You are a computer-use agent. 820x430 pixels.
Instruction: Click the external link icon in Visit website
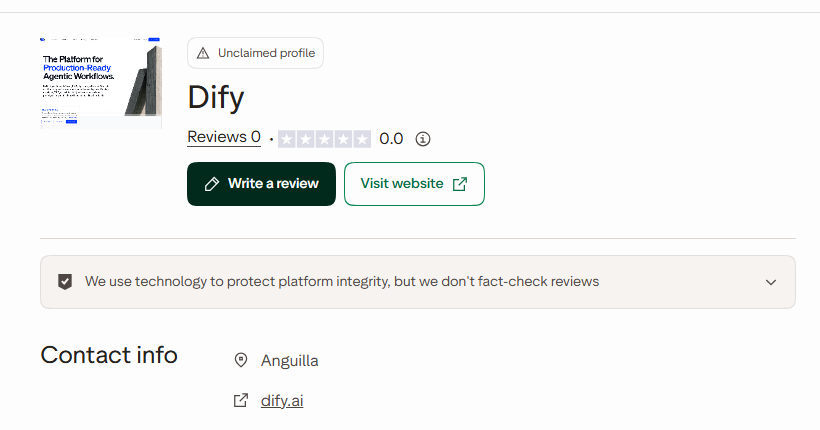point(460,184)
